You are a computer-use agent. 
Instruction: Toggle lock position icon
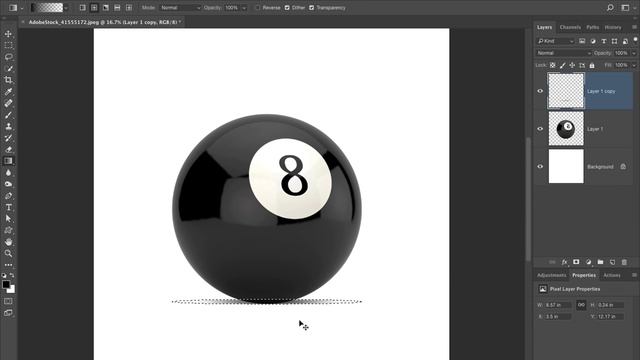click(572, 65)
